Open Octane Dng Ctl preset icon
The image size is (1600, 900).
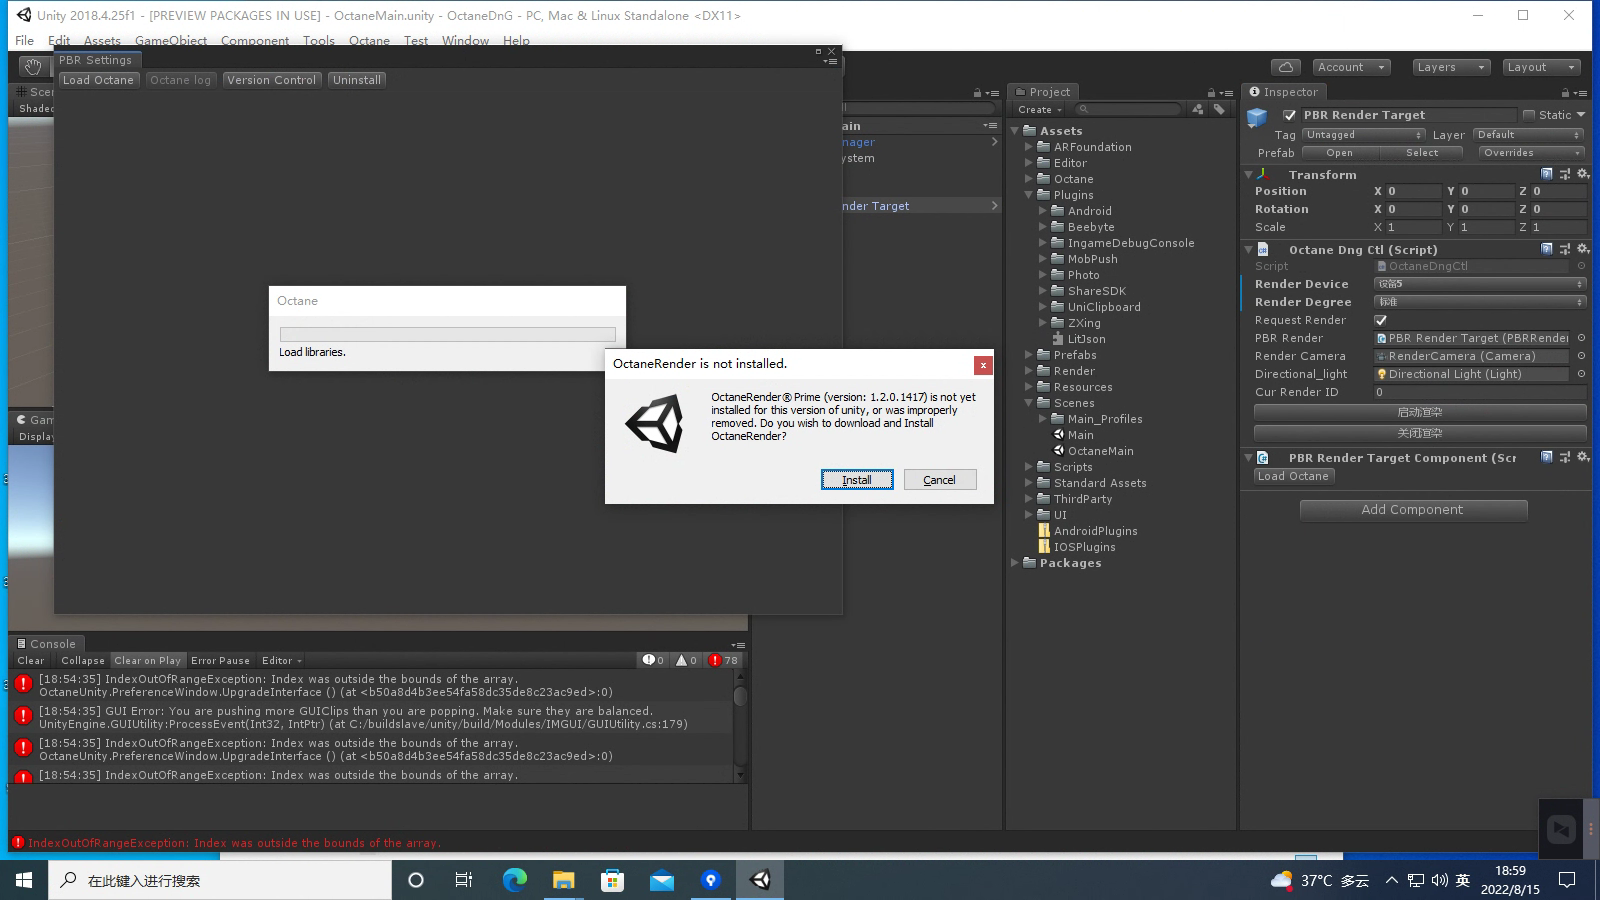click(1565, 249)
